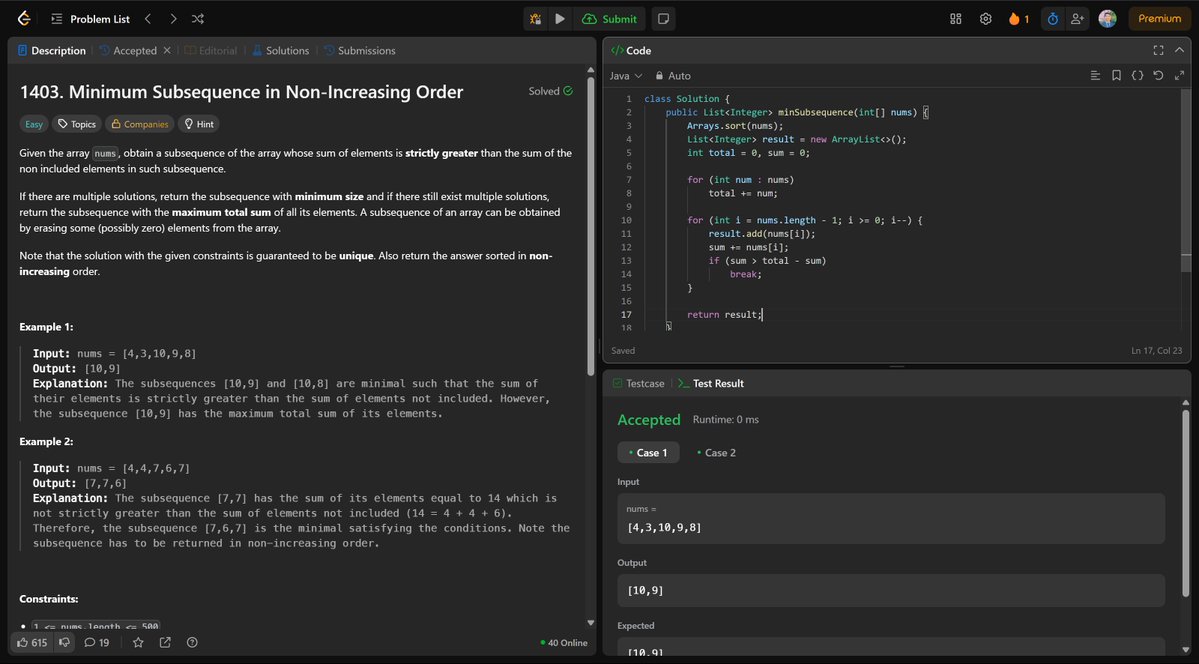Share the problem with share icon
This screenshot has width=1199, height=664.
coord(165,643)
